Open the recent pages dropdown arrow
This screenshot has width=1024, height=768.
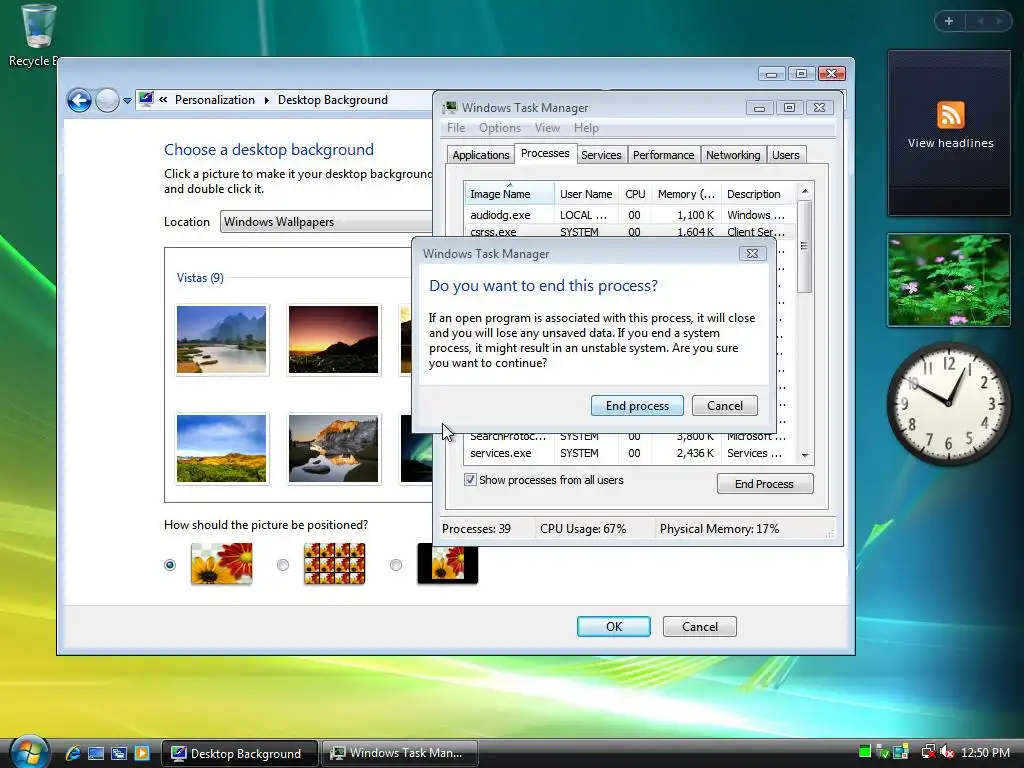coord(127,101)
